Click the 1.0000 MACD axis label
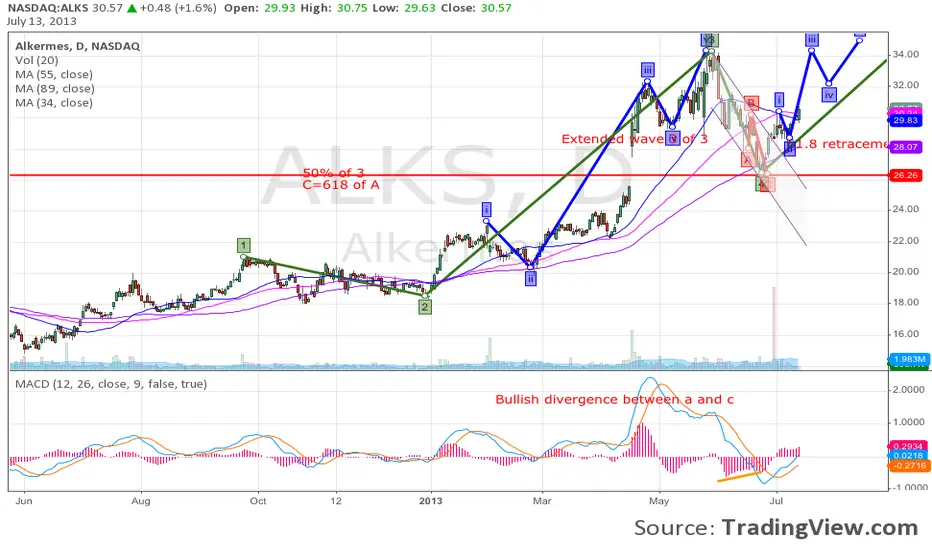The image size is (932, 550). [x=910, y=422]
